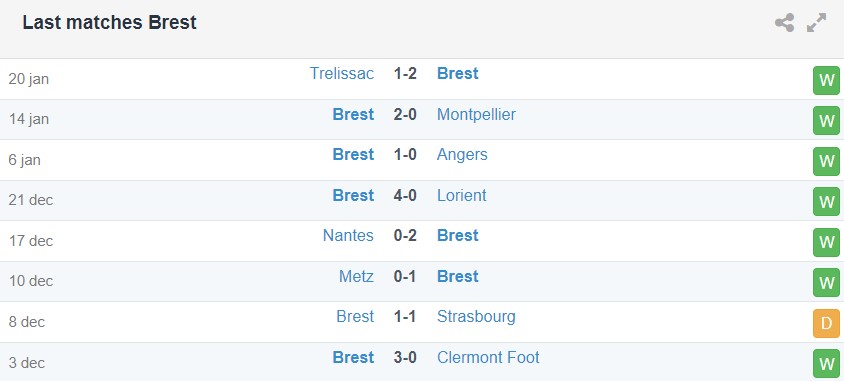Screen dimensions: 844x381
Task: Click the W badge for Clermont Foot match
Action: point(826,364)
